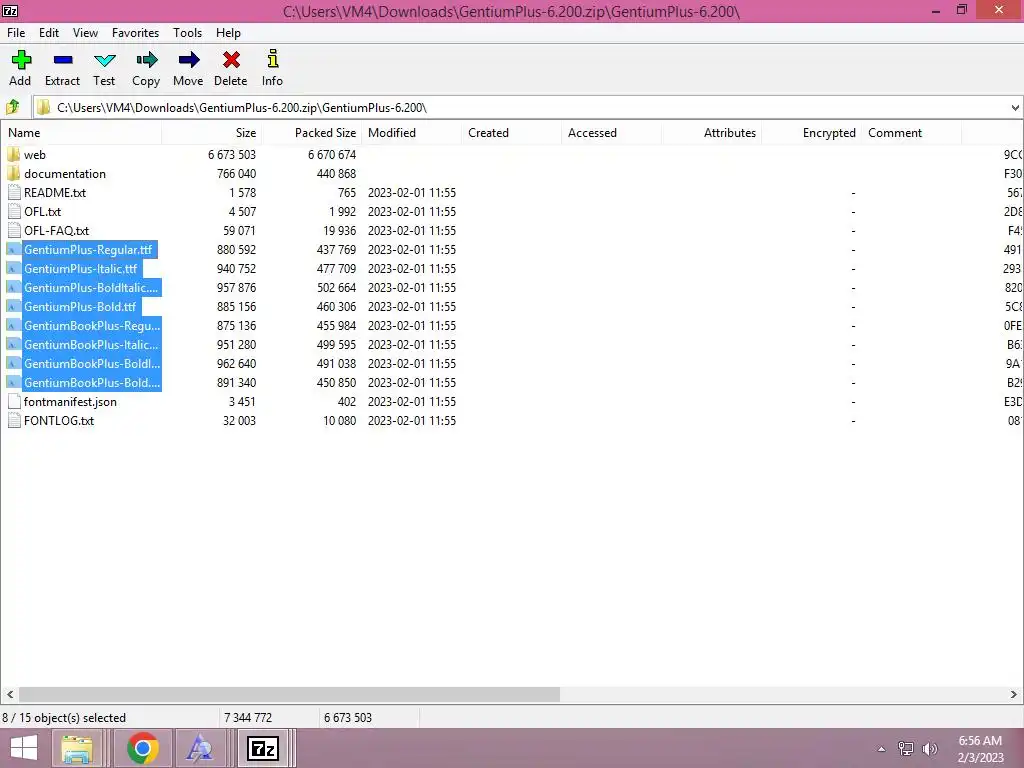Click size value 6 673 503 of web
This screenshot has width=1024, height=768.
tap(232, 155)
